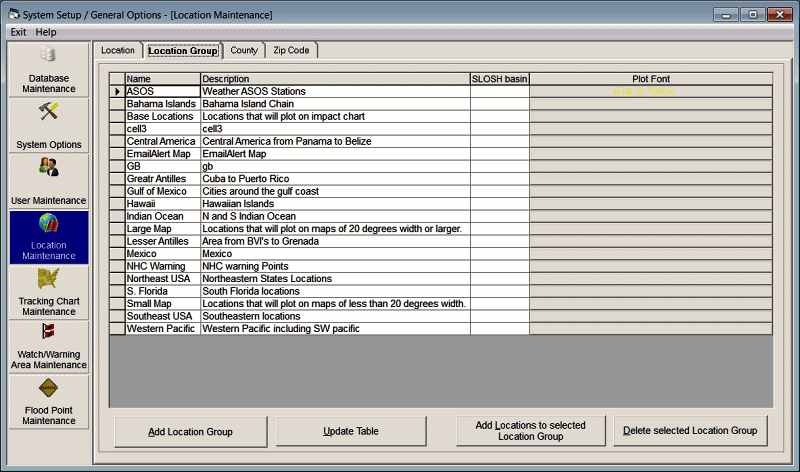
Task: Switch to the Zip Code tab
Action: click(291, 50)
